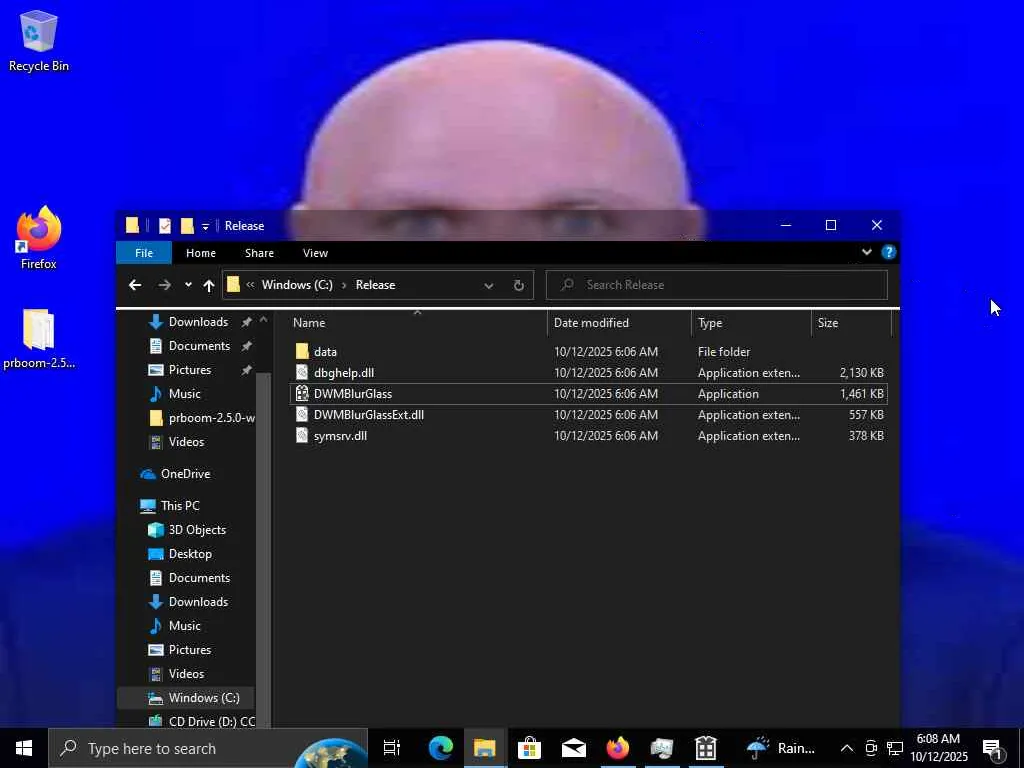Refresh the Release folder view

click(519, 285)
